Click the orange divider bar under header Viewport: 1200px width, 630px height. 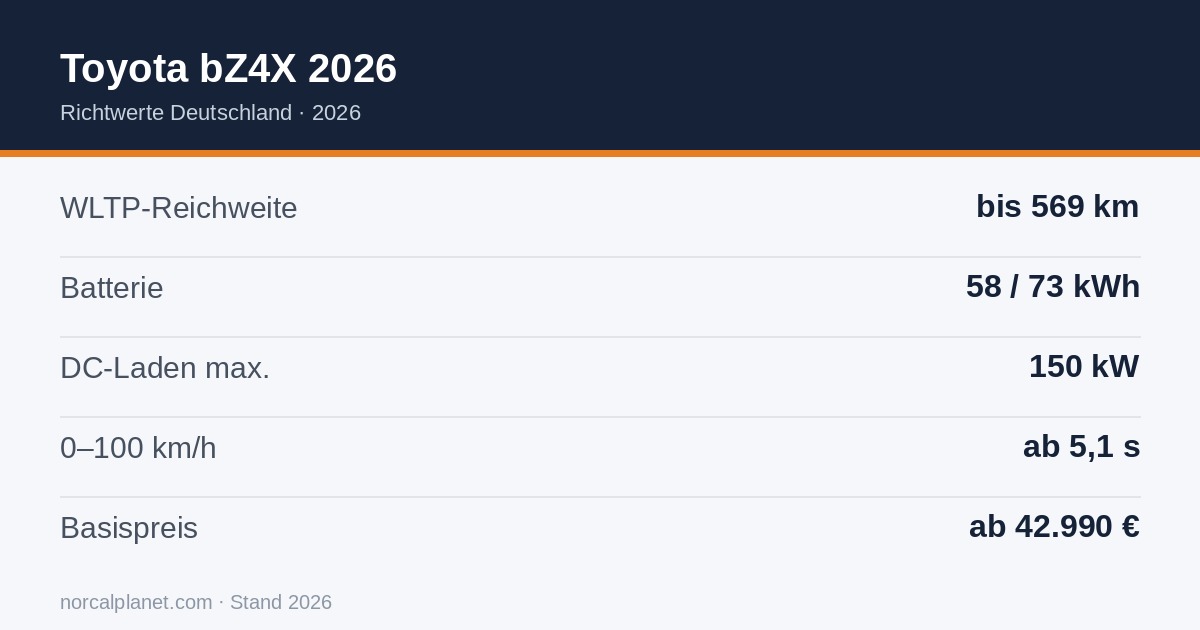click(600, 153)
